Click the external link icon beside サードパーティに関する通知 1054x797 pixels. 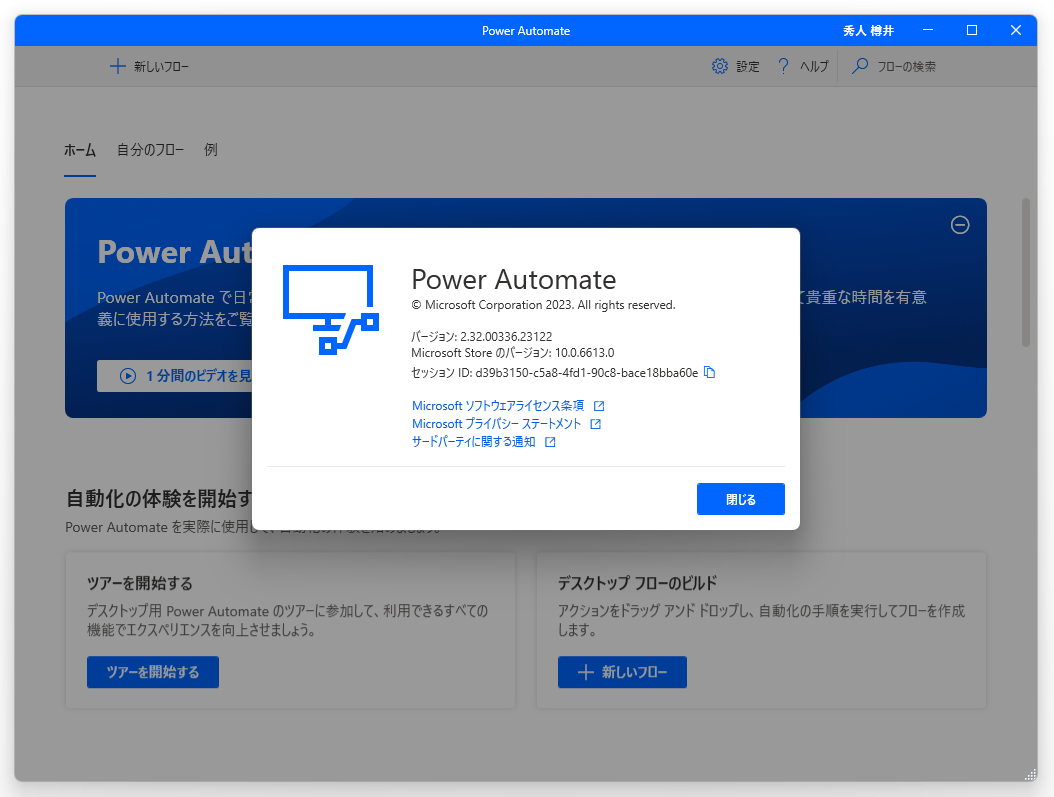tap(549, 441)
